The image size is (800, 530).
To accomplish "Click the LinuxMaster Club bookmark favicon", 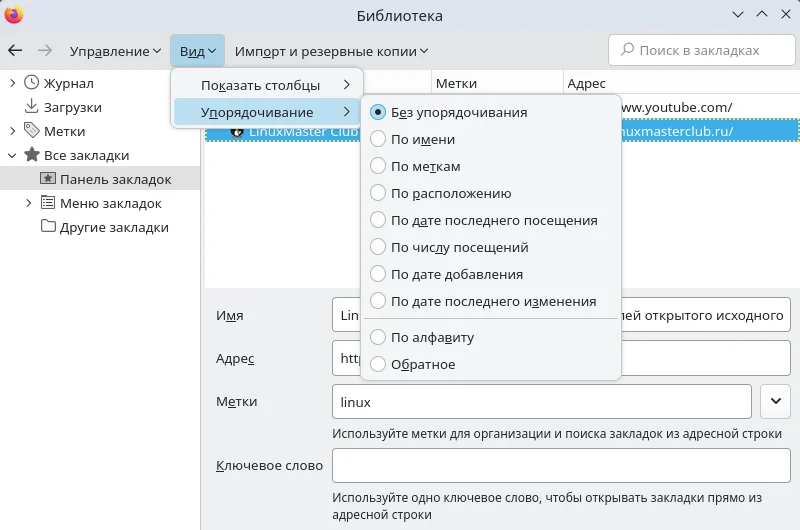I will [237, 133].
